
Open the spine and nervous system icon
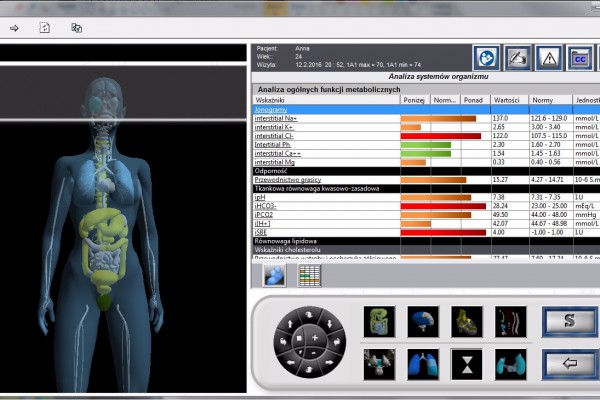click(510, 321)
